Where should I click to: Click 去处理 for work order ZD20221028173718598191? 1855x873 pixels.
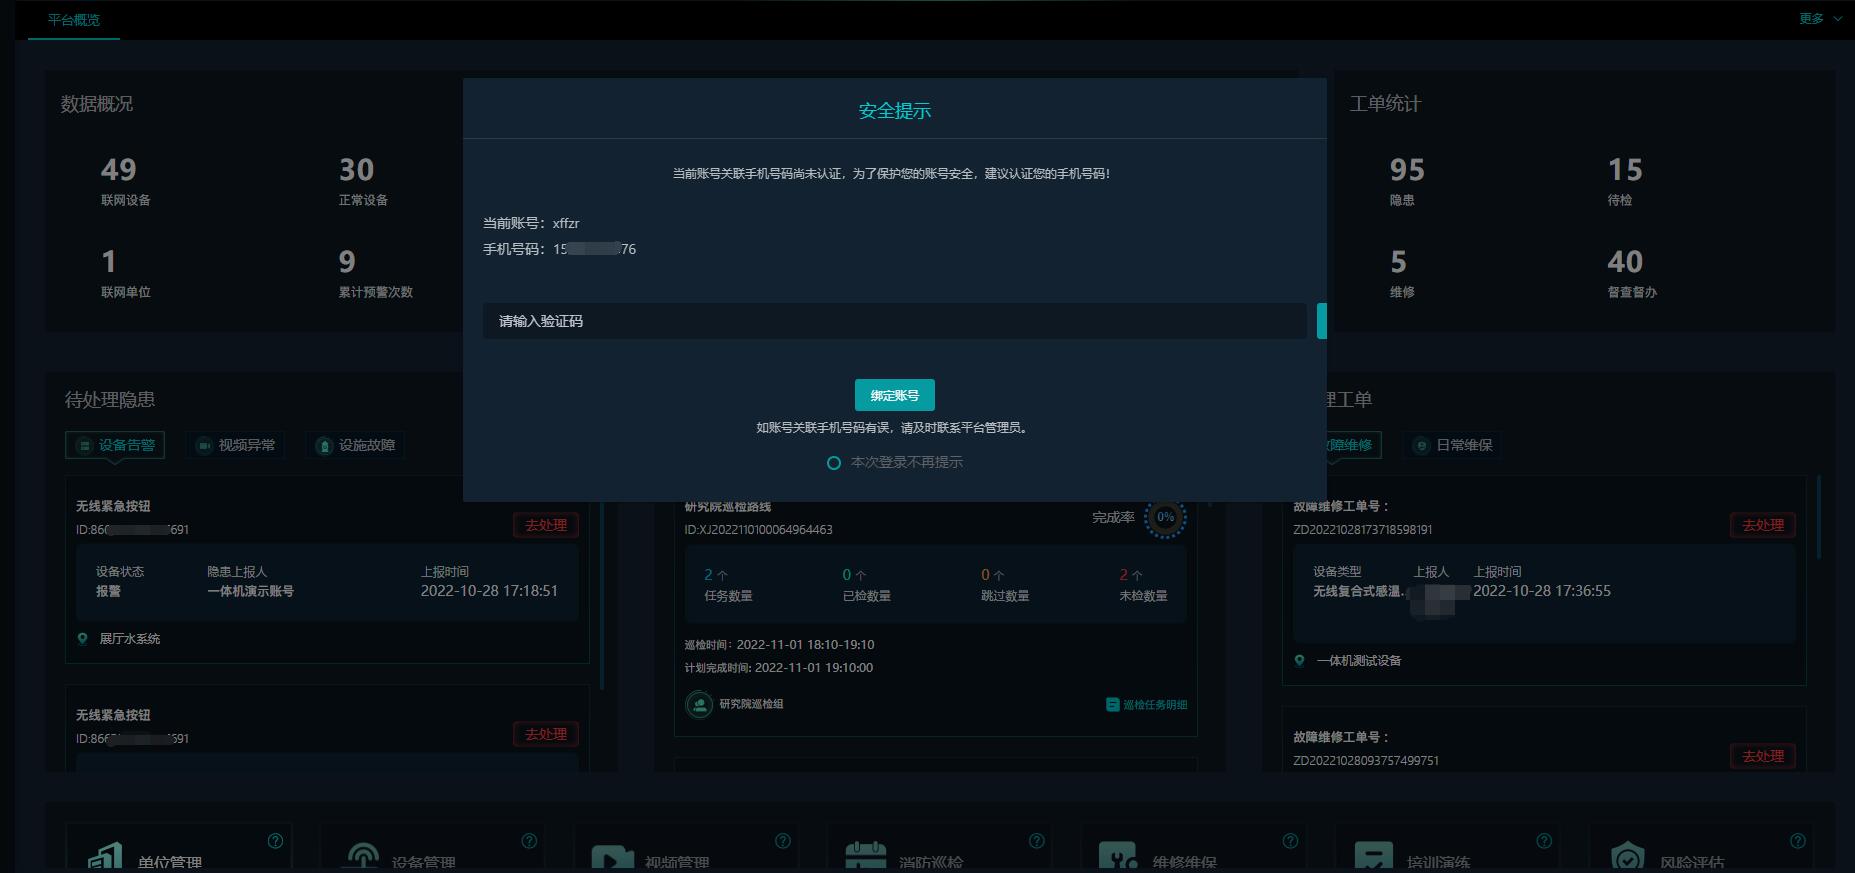coord(1763,525)
